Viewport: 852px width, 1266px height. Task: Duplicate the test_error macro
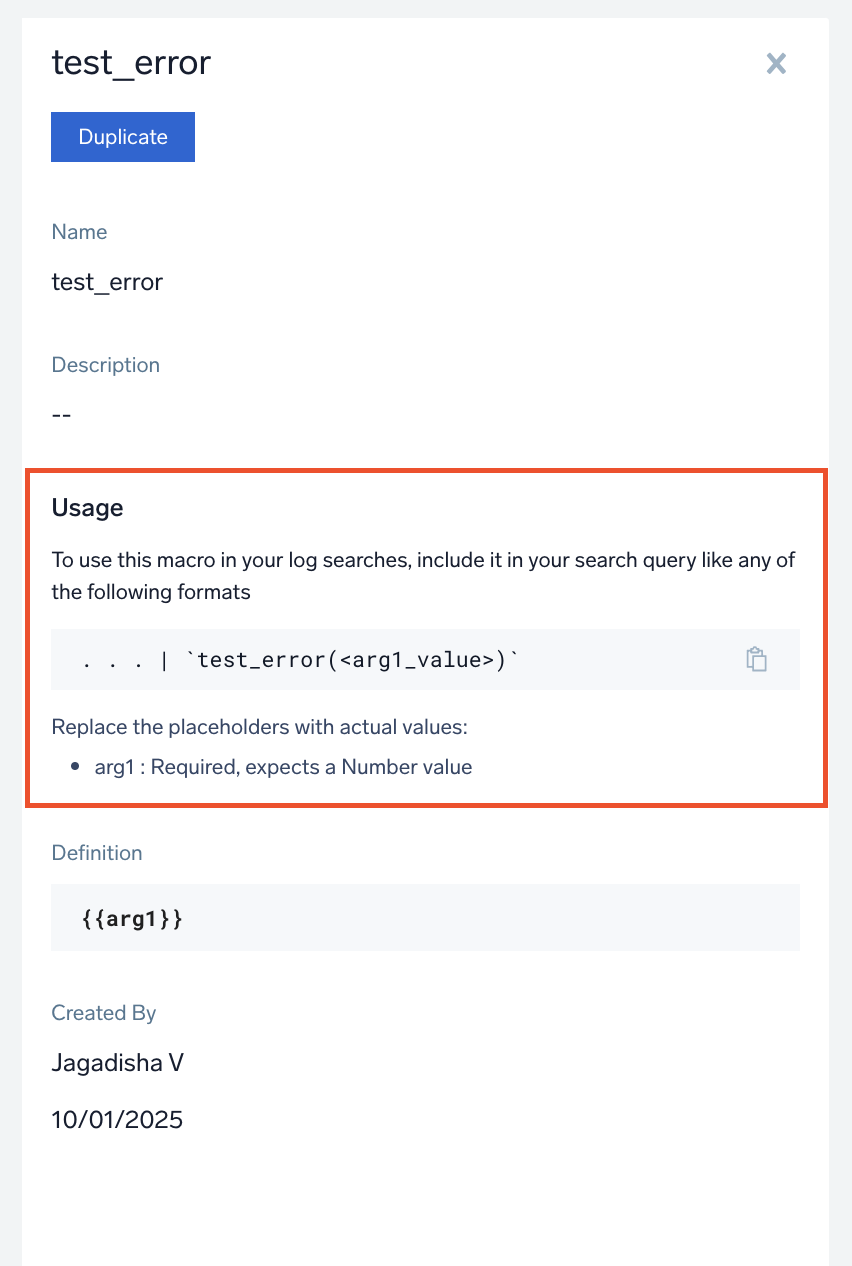click(x=123, y=137)
